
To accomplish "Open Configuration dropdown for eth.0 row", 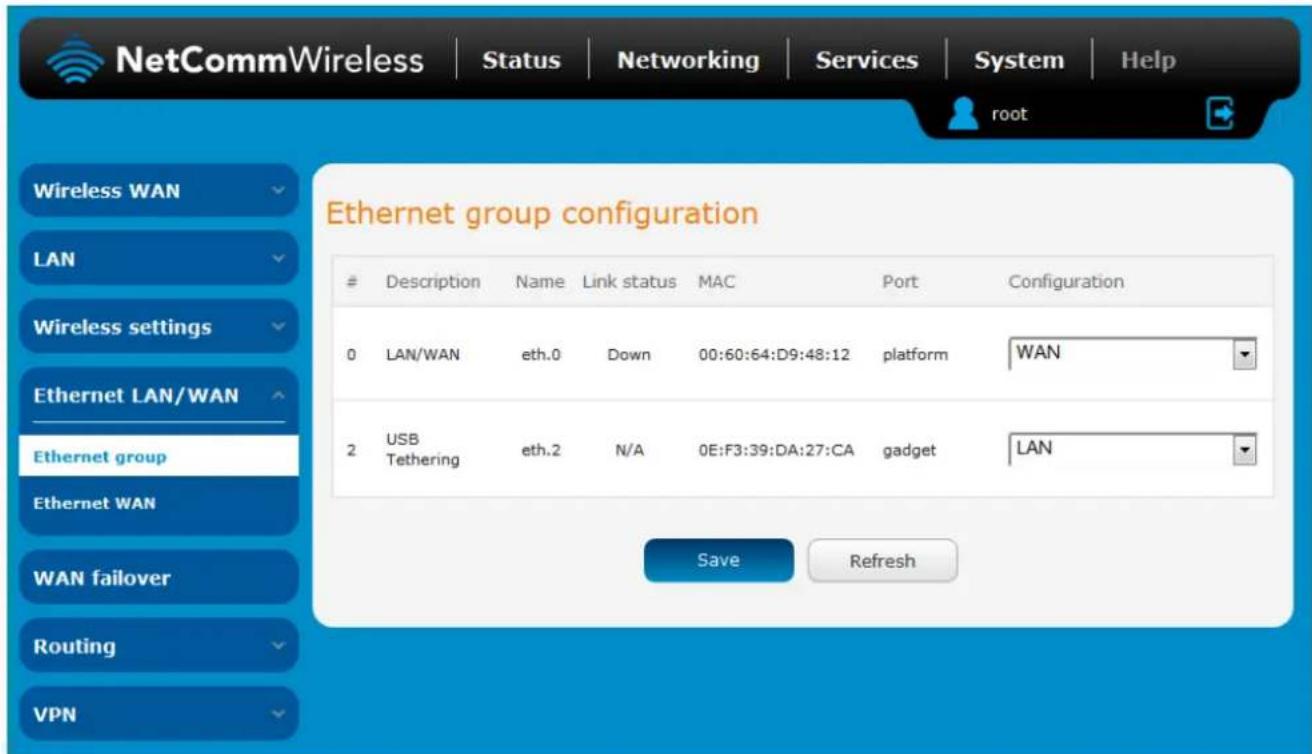I will [x=1132, y=353].
